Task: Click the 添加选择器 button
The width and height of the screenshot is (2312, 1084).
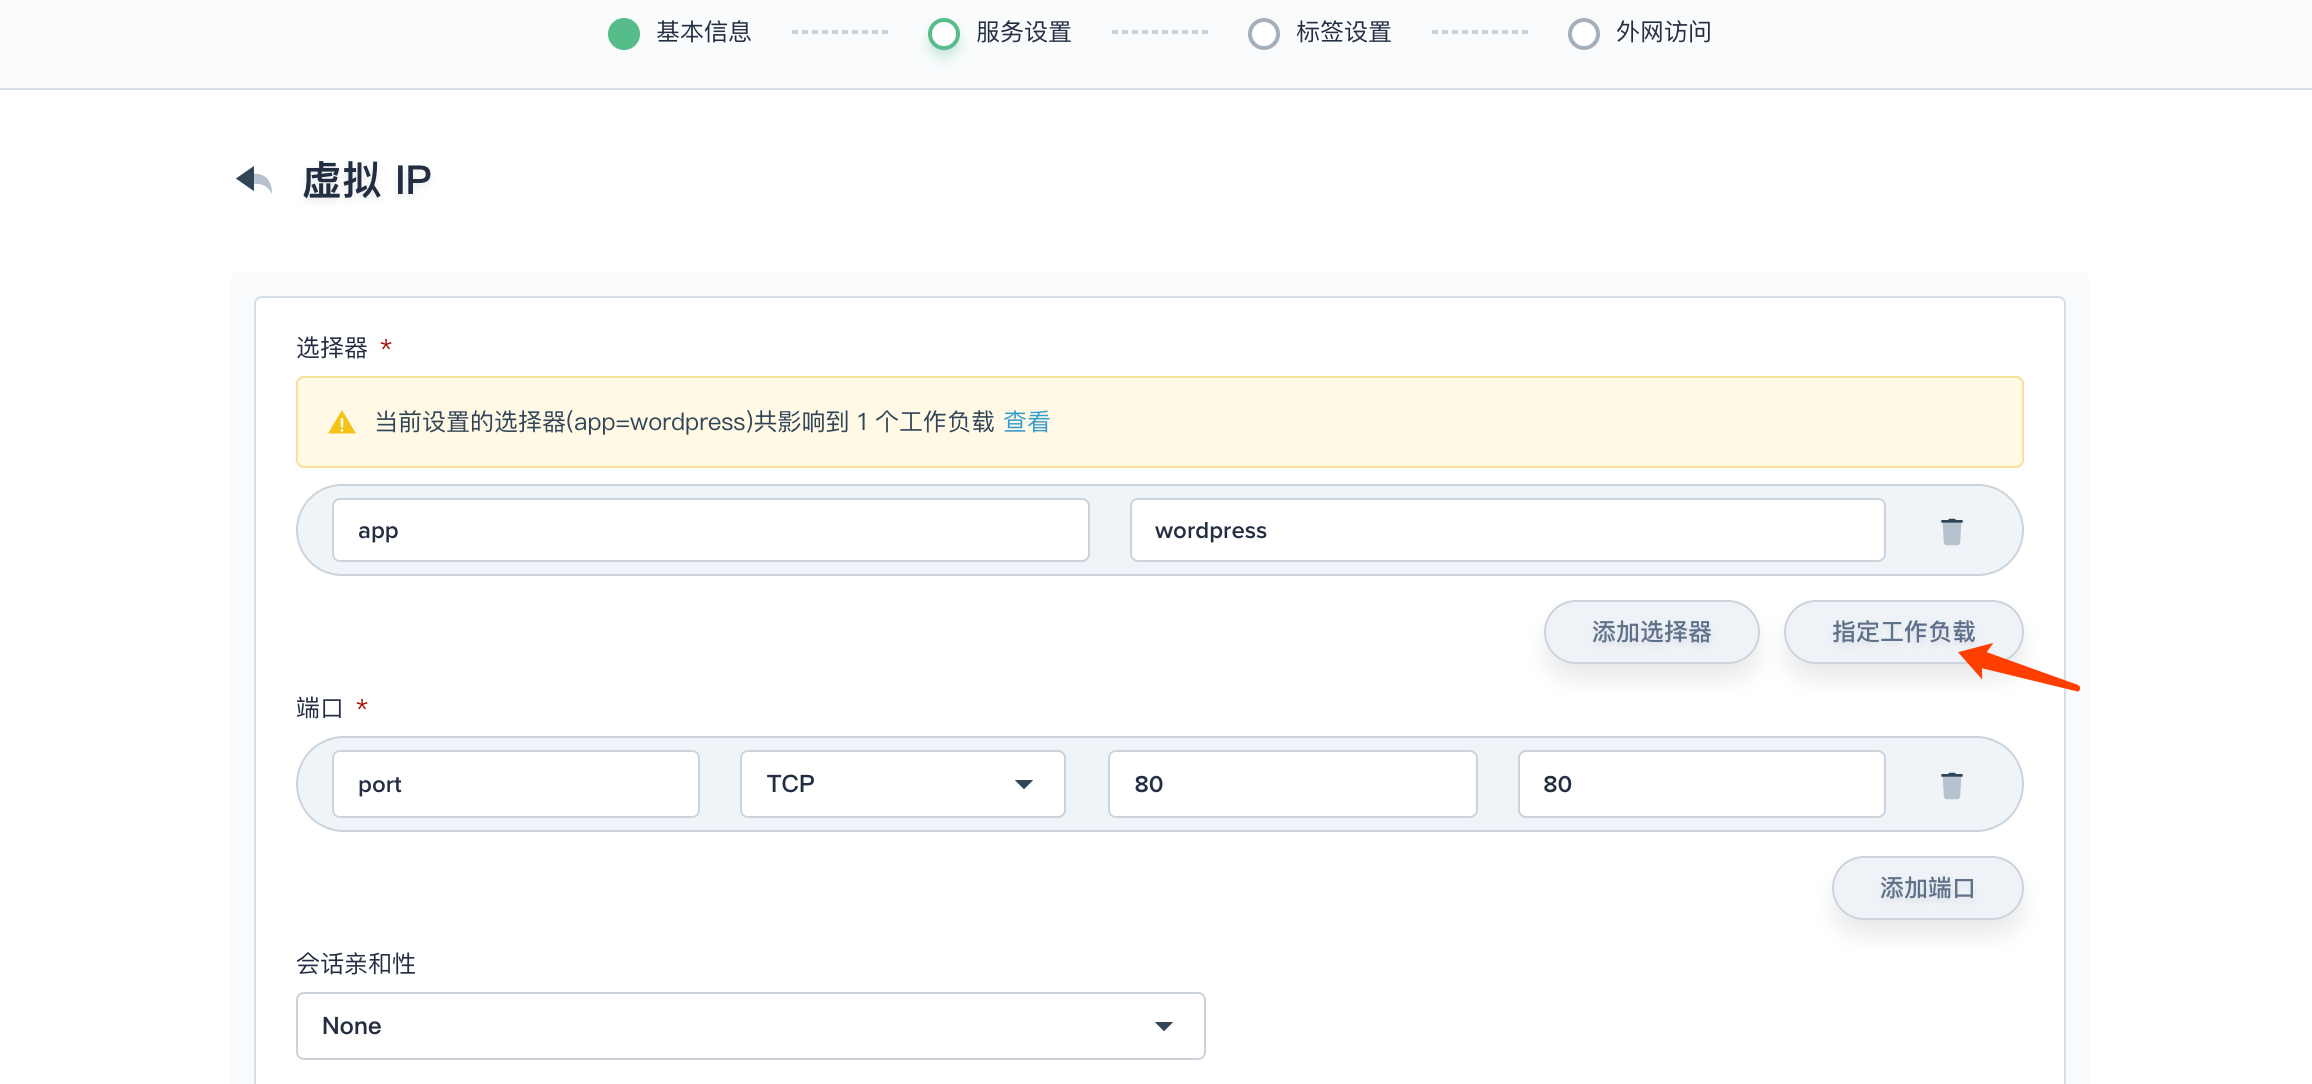Action: click(1651, 632)
